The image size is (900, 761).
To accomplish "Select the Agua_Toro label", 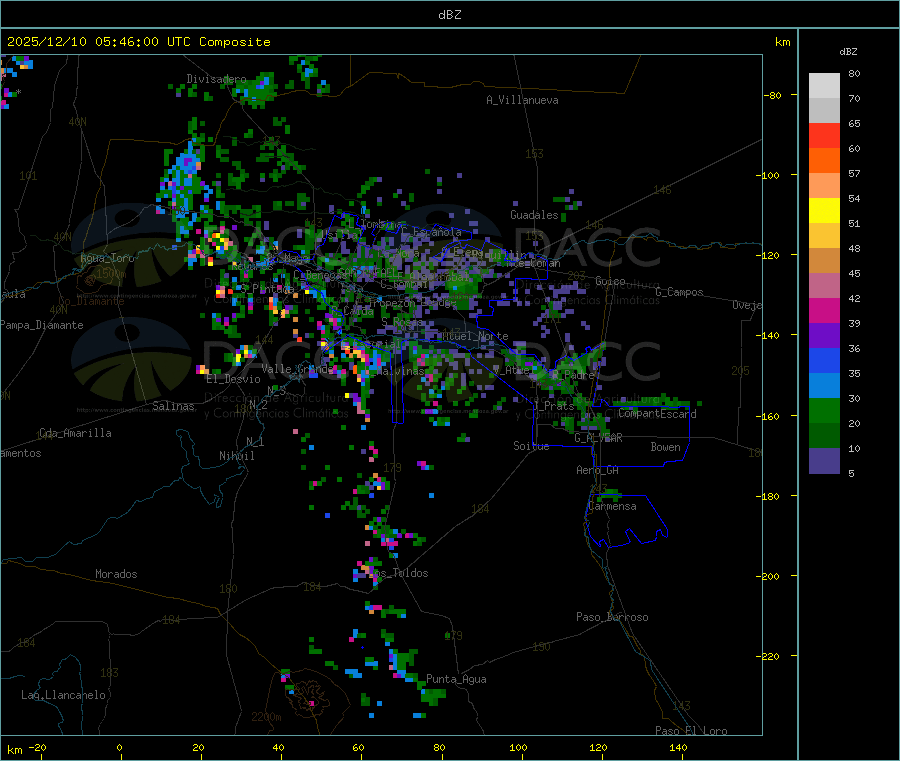I will point(107,258).
